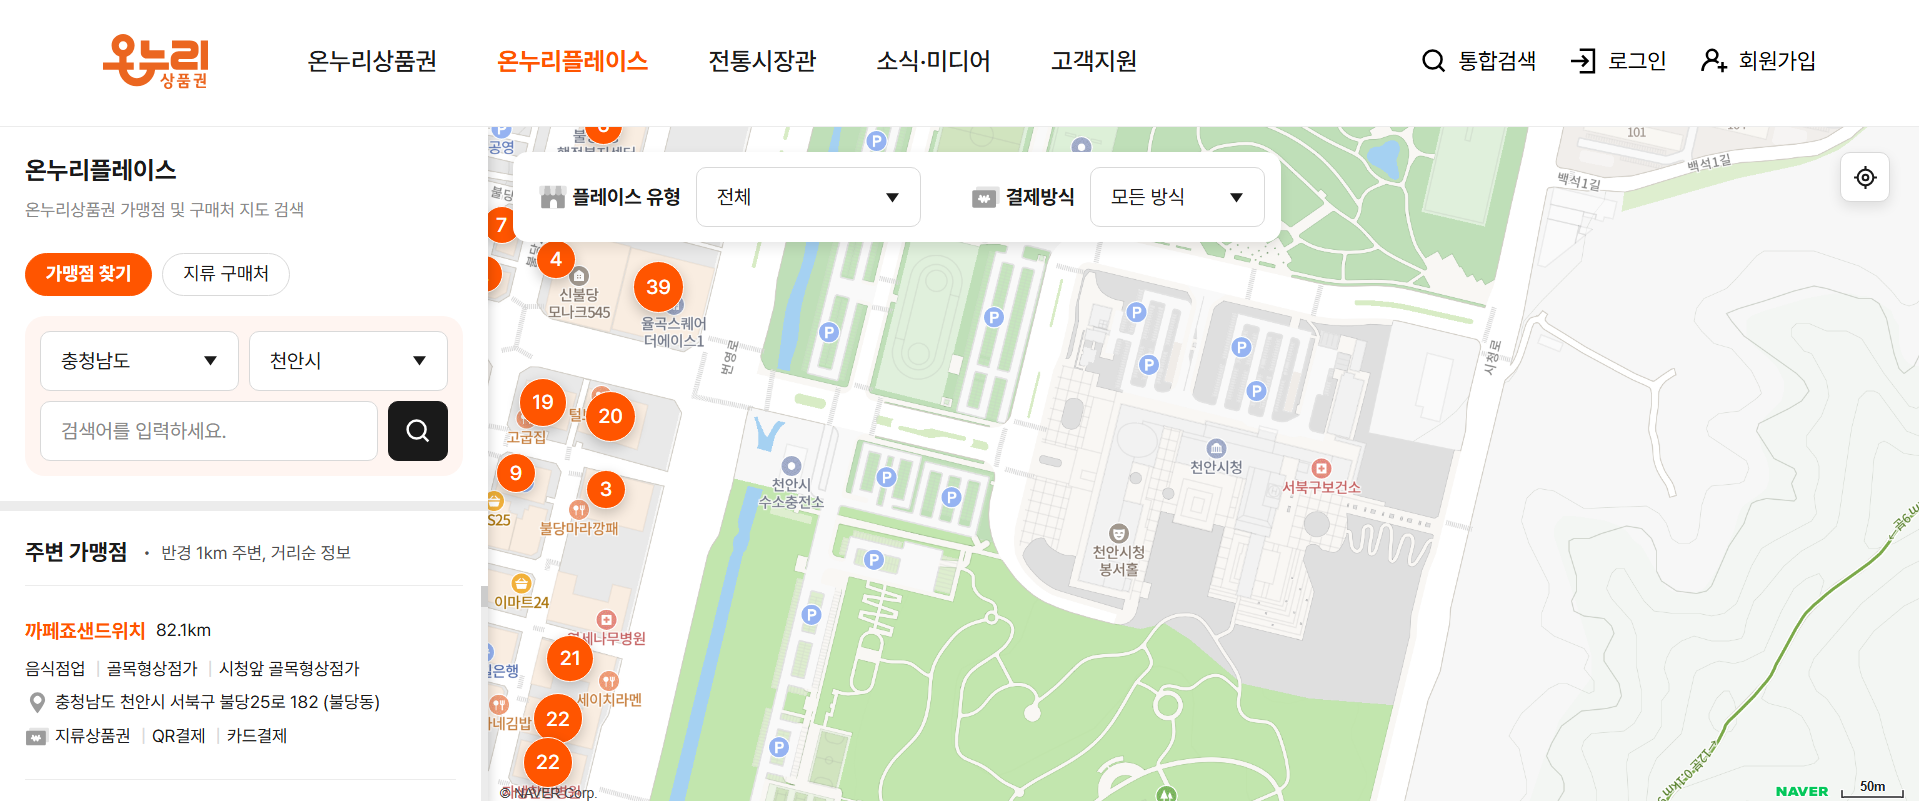Click the cluster marker 21
This screenshot has width=1919, height=801.
[570, 658]
